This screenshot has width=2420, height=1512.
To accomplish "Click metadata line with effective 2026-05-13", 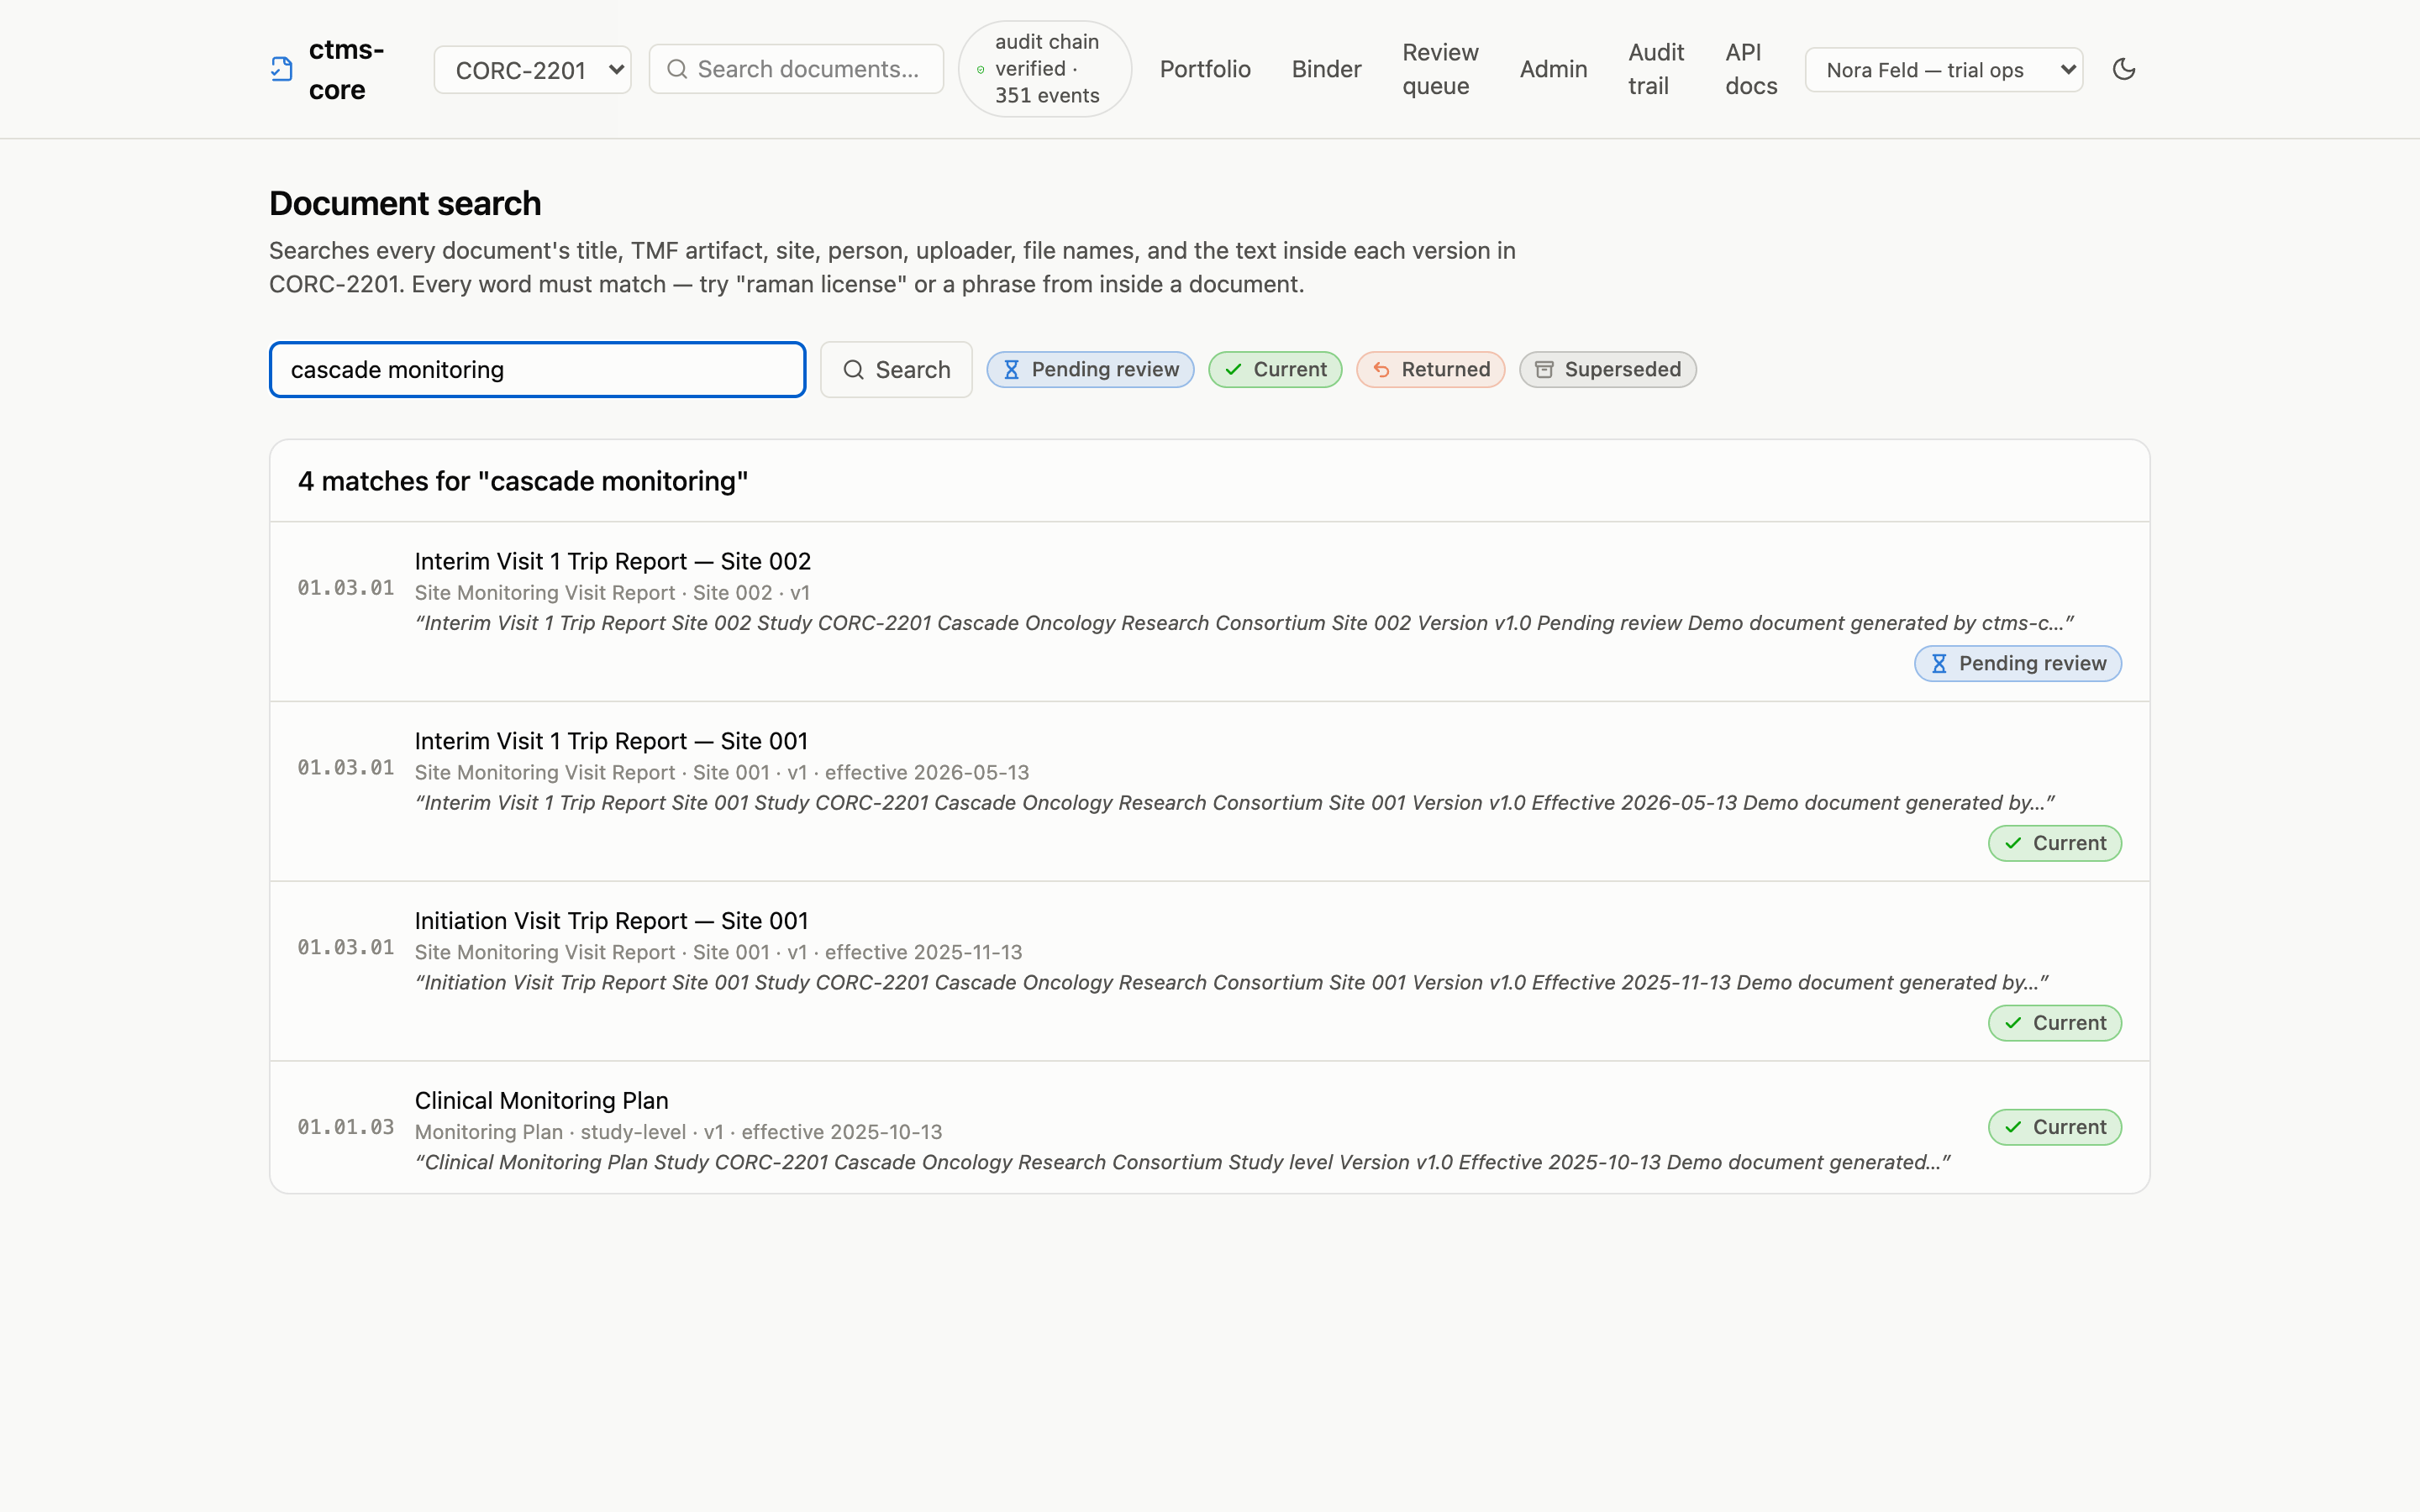I will click(722, 773).
